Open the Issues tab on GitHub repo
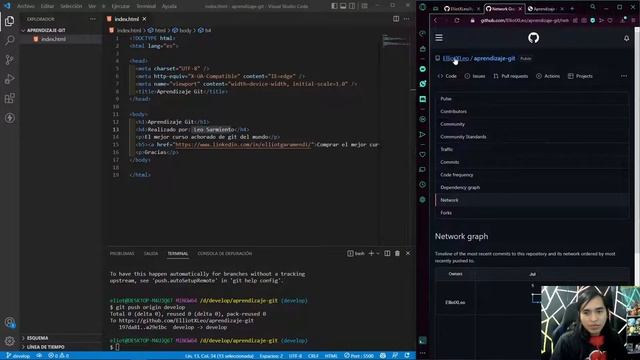This screenshot has width=640, height=360. coord(475,76)
